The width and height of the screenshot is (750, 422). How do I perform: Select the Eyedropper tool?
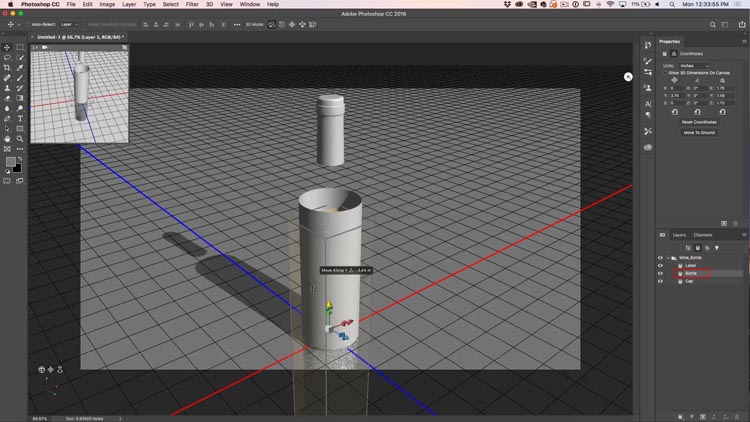[20, 68]
